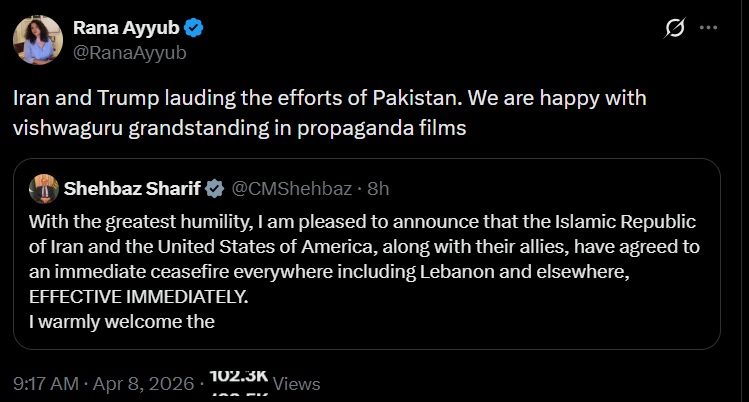Open the three-dot more options menu

click(x=709, y=29)
